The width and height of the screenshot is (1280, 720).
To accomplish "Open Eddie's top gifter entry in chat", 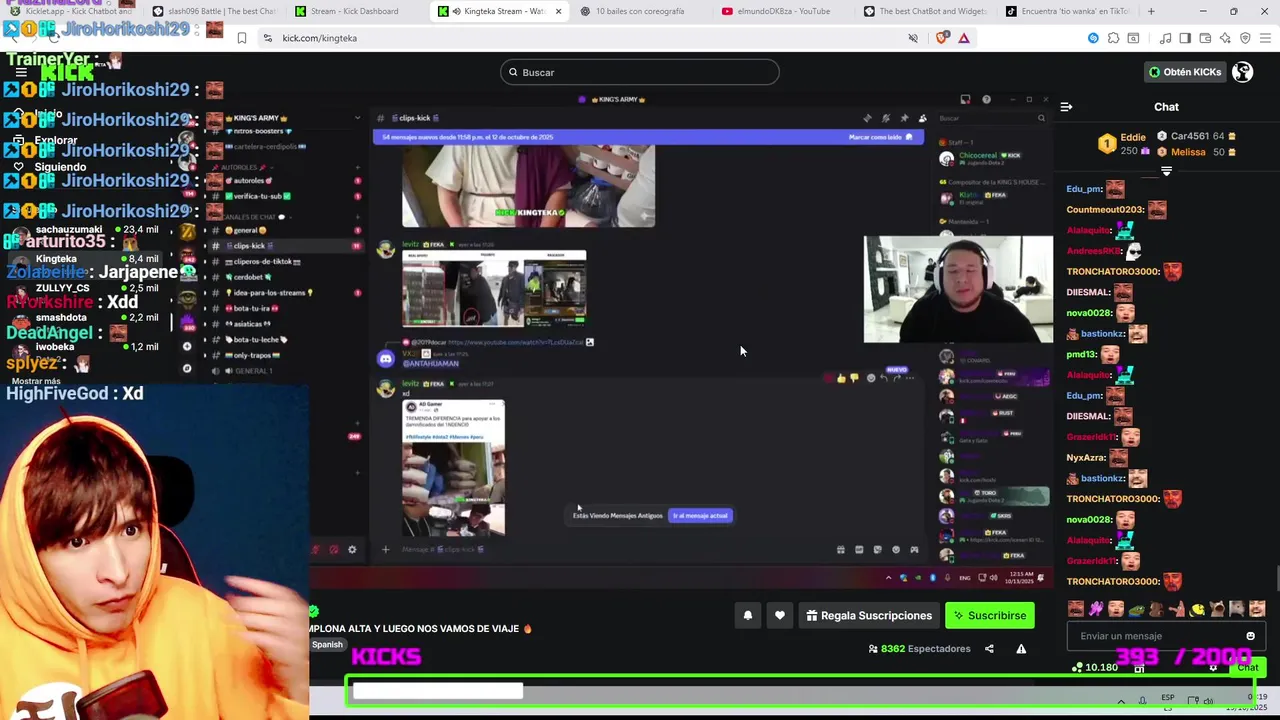I will tap(1122, 144).
